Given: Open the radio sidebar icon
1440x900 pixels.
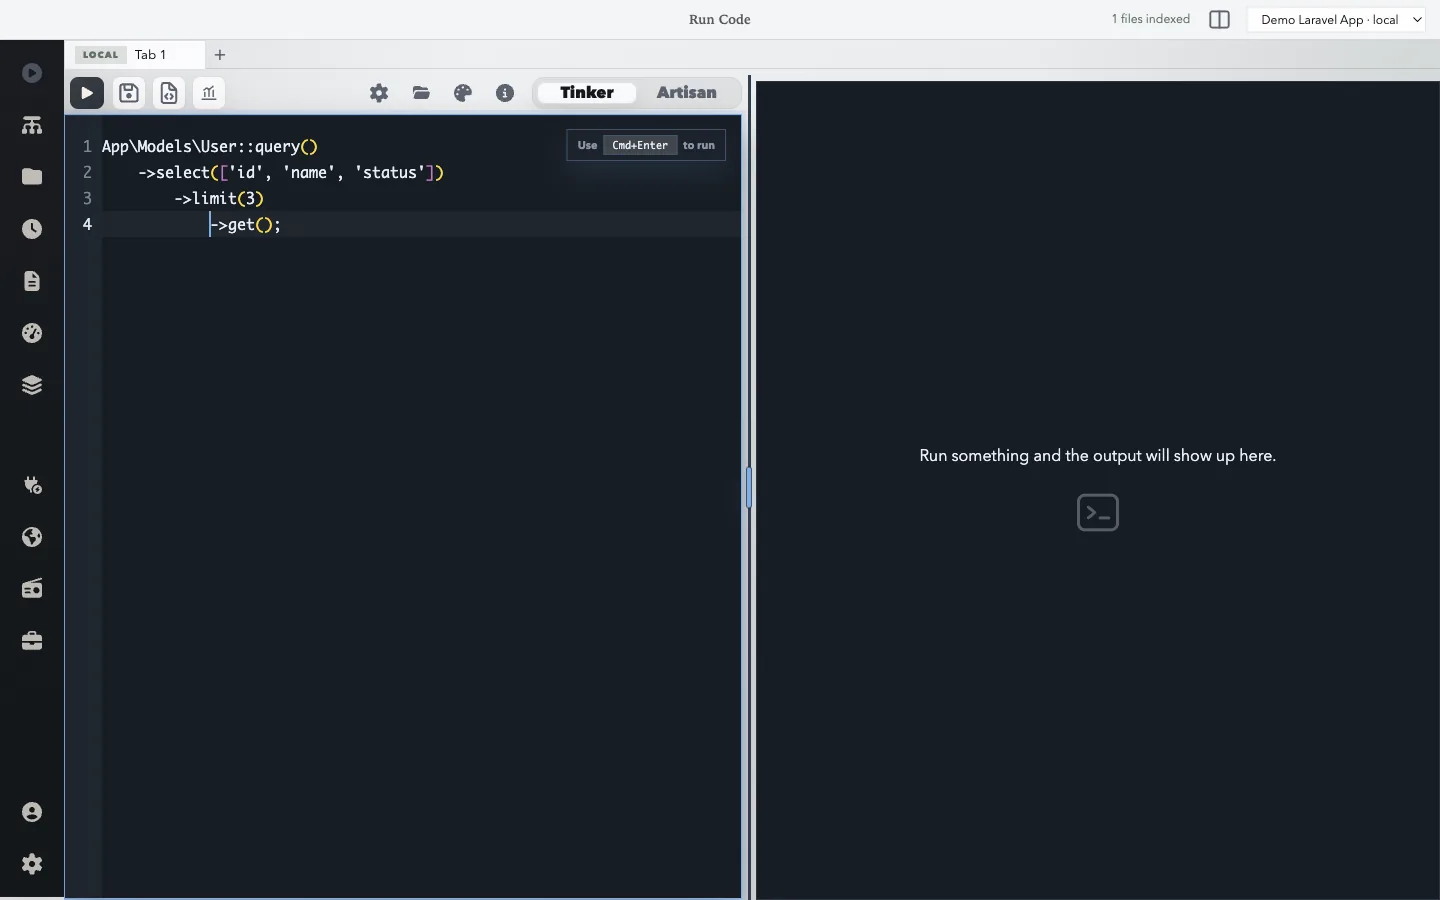Looking at the screenshot, I should 32,589.
